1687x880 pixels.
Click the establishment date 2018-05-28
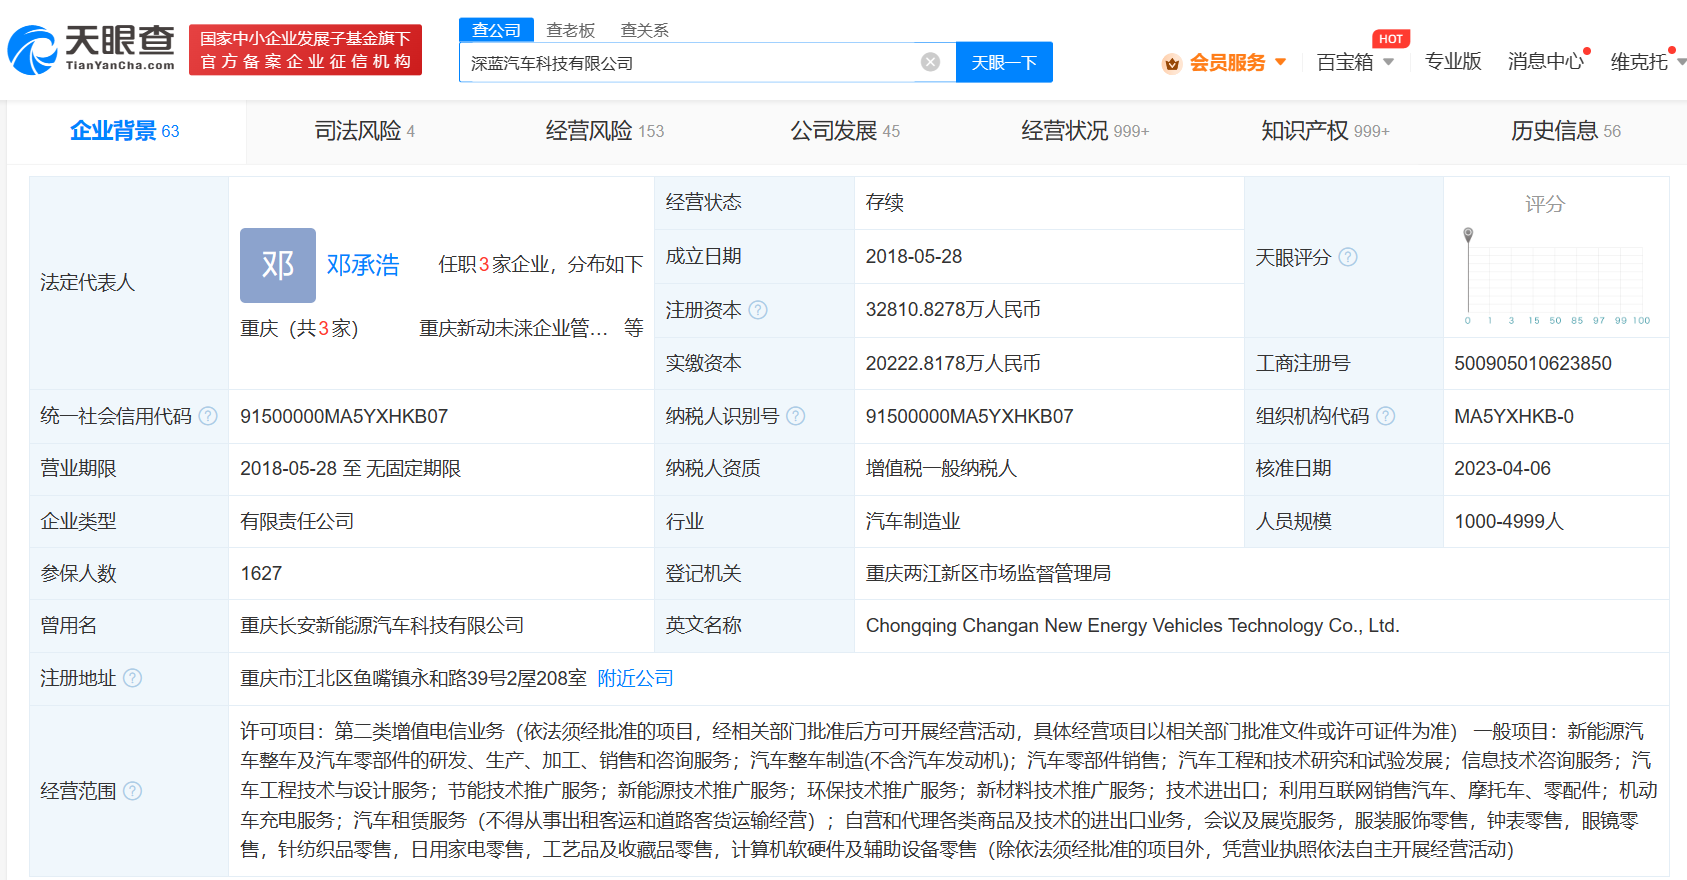pos(914,257)
